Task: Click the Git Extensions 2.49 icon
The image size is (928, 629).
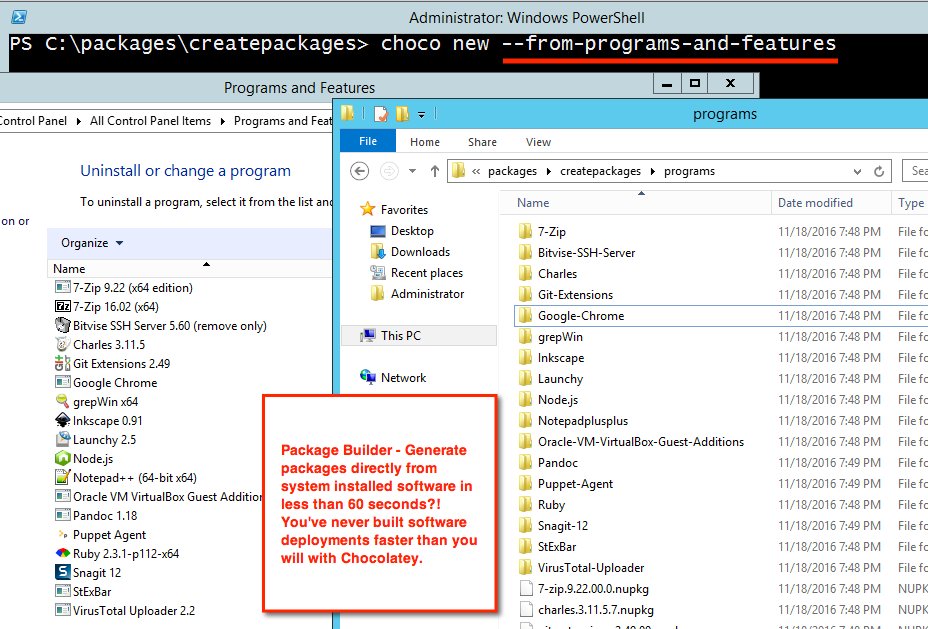Action: coord(62,363)
